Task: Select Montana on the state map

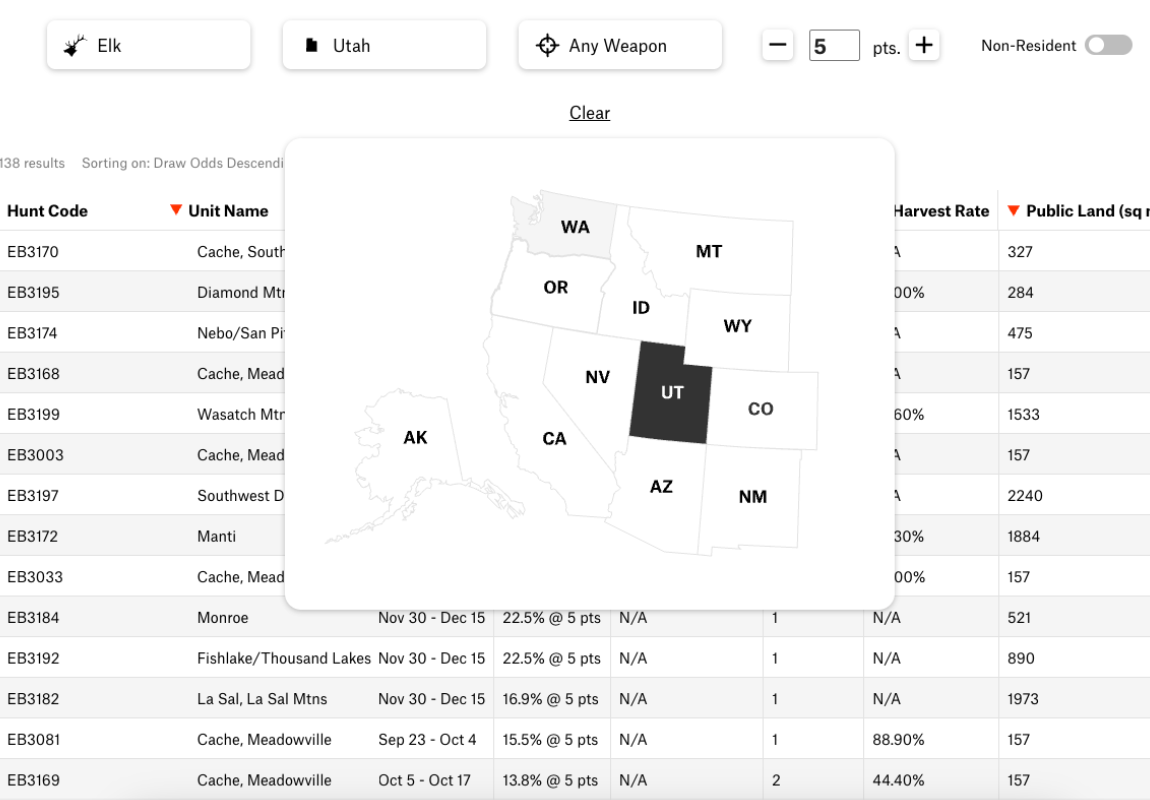Action: [x=709, y=252]
